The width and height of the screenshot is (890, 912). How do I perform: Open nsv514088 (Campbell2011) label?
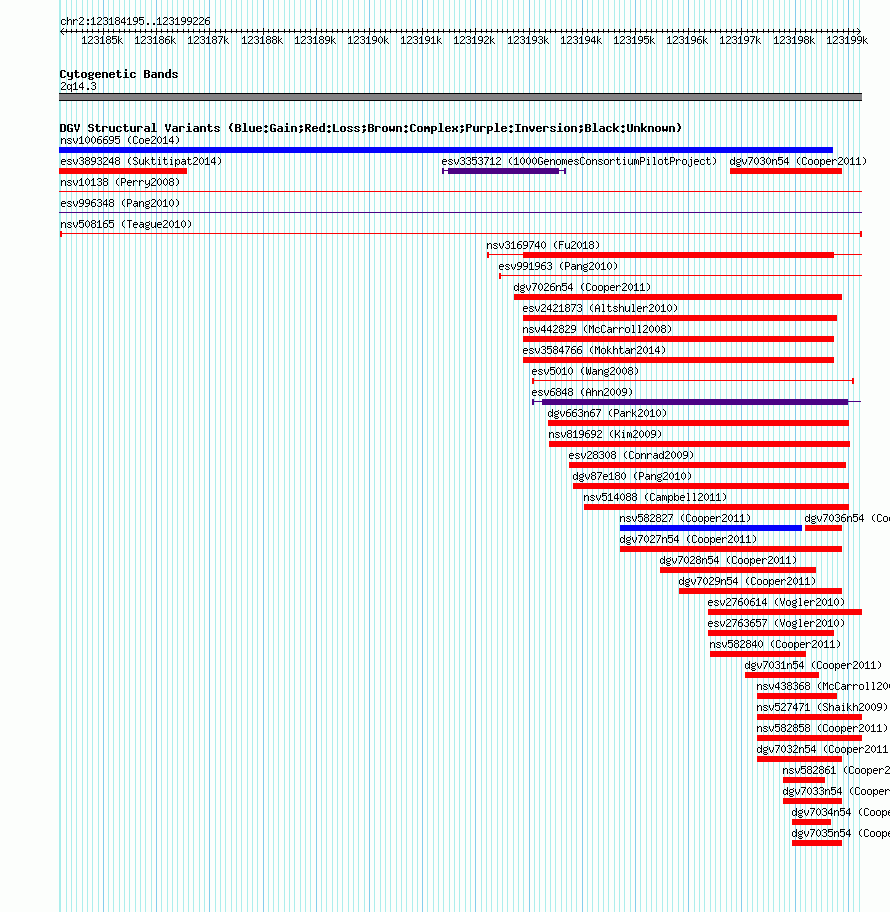[656, 496]
